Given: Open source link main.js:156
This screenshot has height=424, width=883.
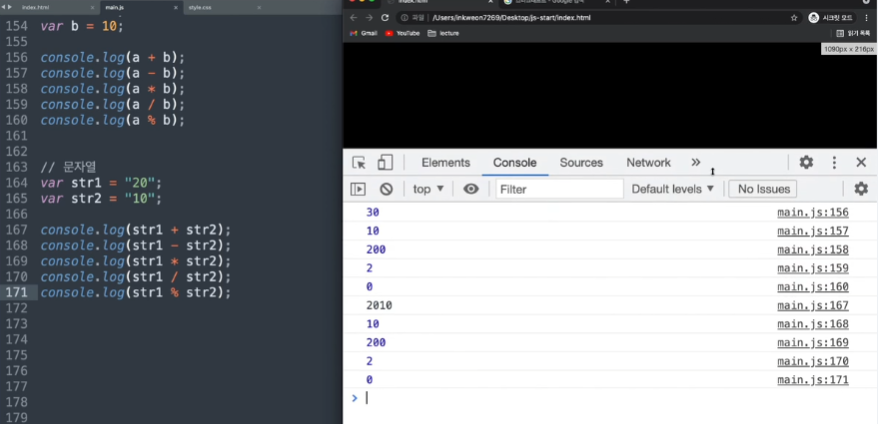Looking at the screenshot, I should (813, 212).
